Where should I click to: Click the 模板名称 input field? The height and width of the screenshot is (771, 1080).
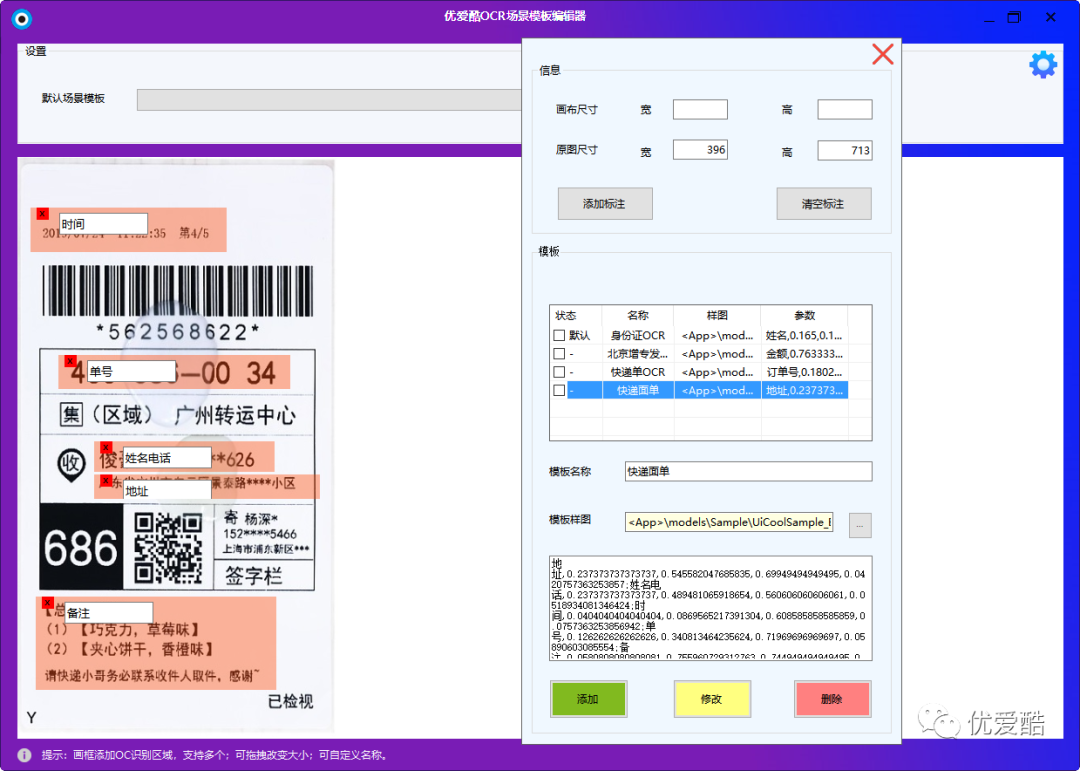pos(748,471)
